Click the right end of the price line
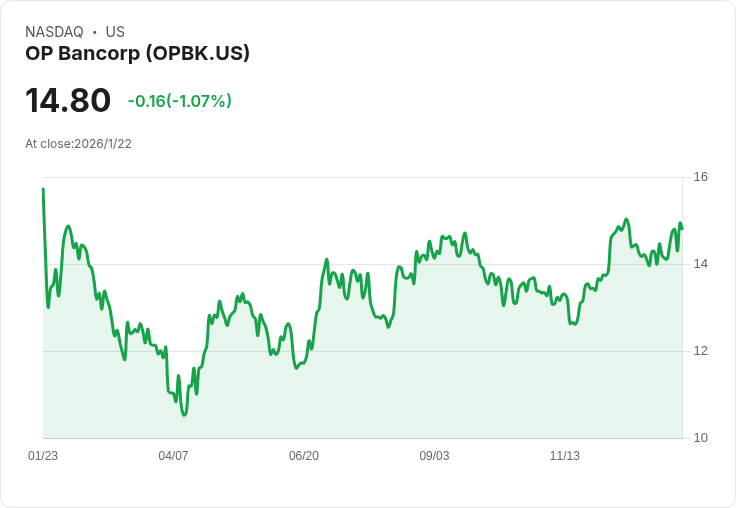 coord(682,229)
